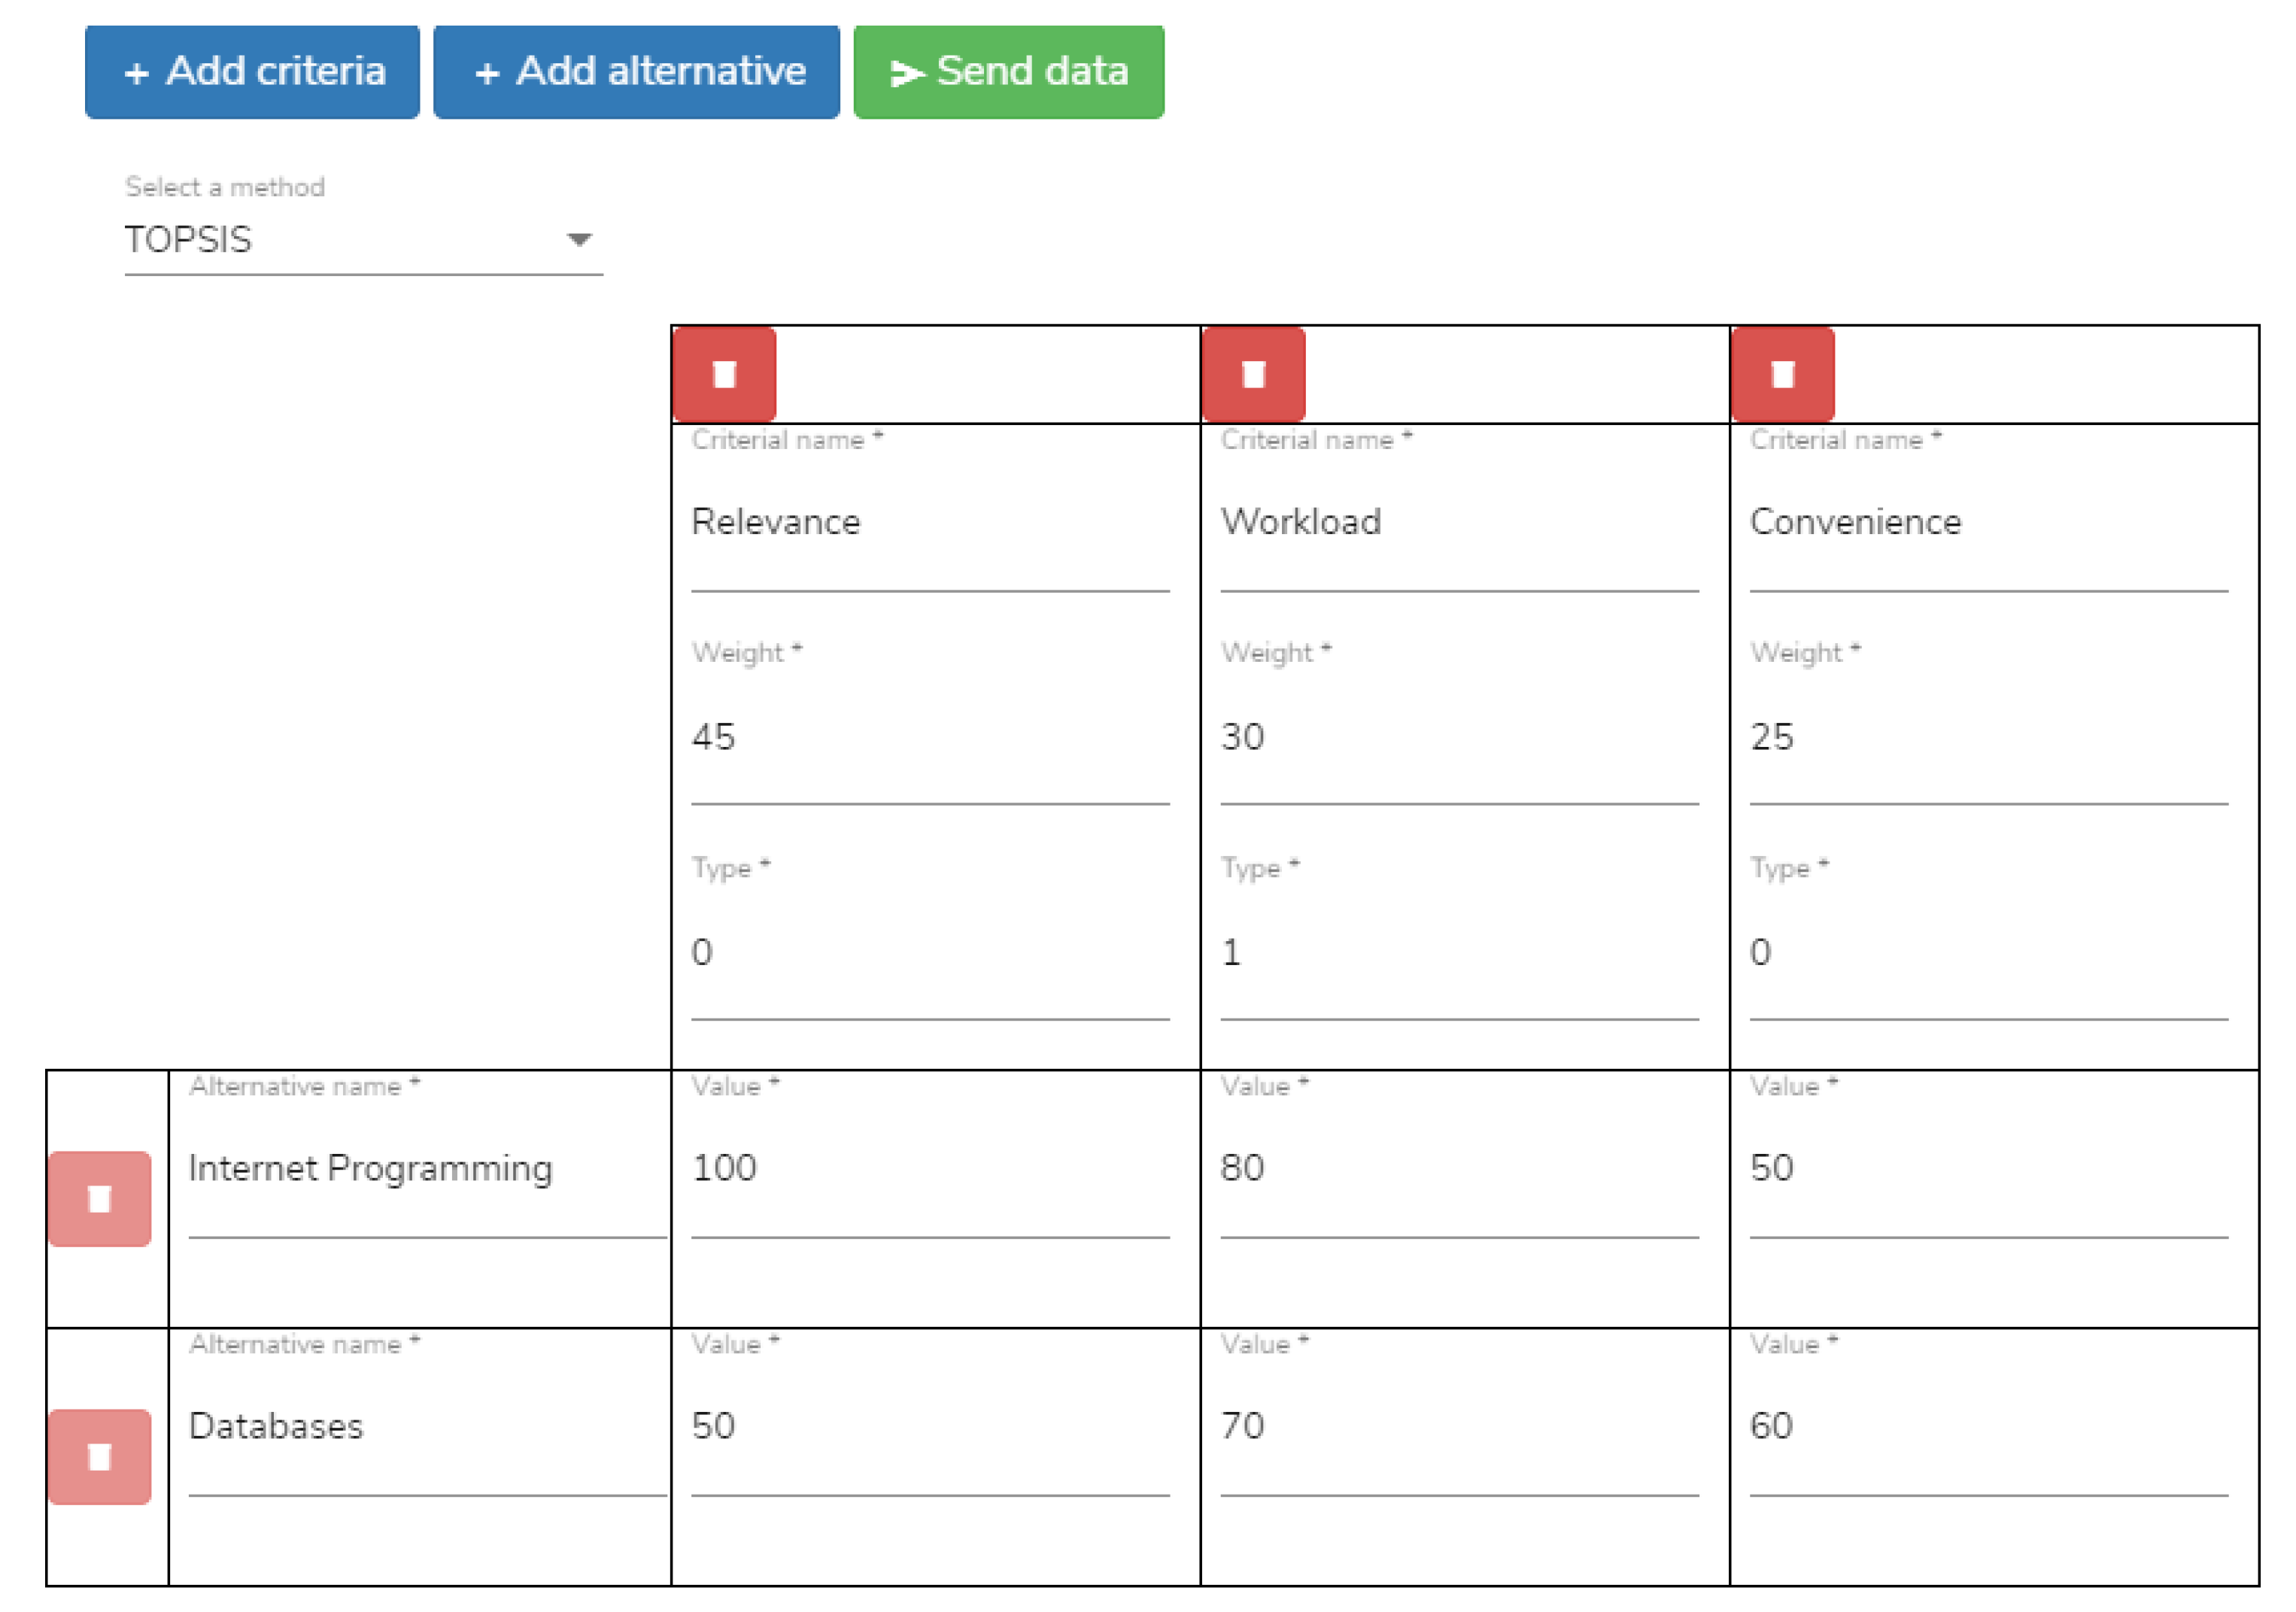Remove the Internet Programming alternative row
2296x1612 pixels.
coord(99,1198)
